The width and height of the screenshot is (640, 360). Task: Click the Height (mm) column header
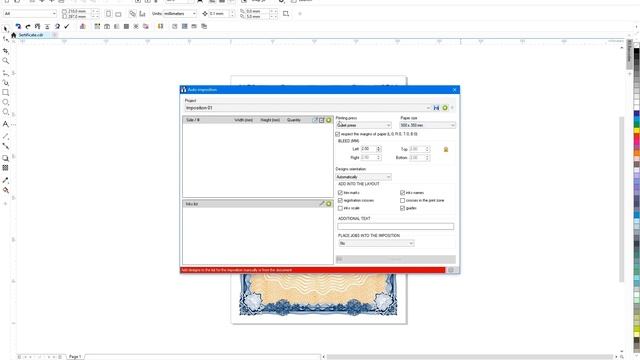pos(270,120)
